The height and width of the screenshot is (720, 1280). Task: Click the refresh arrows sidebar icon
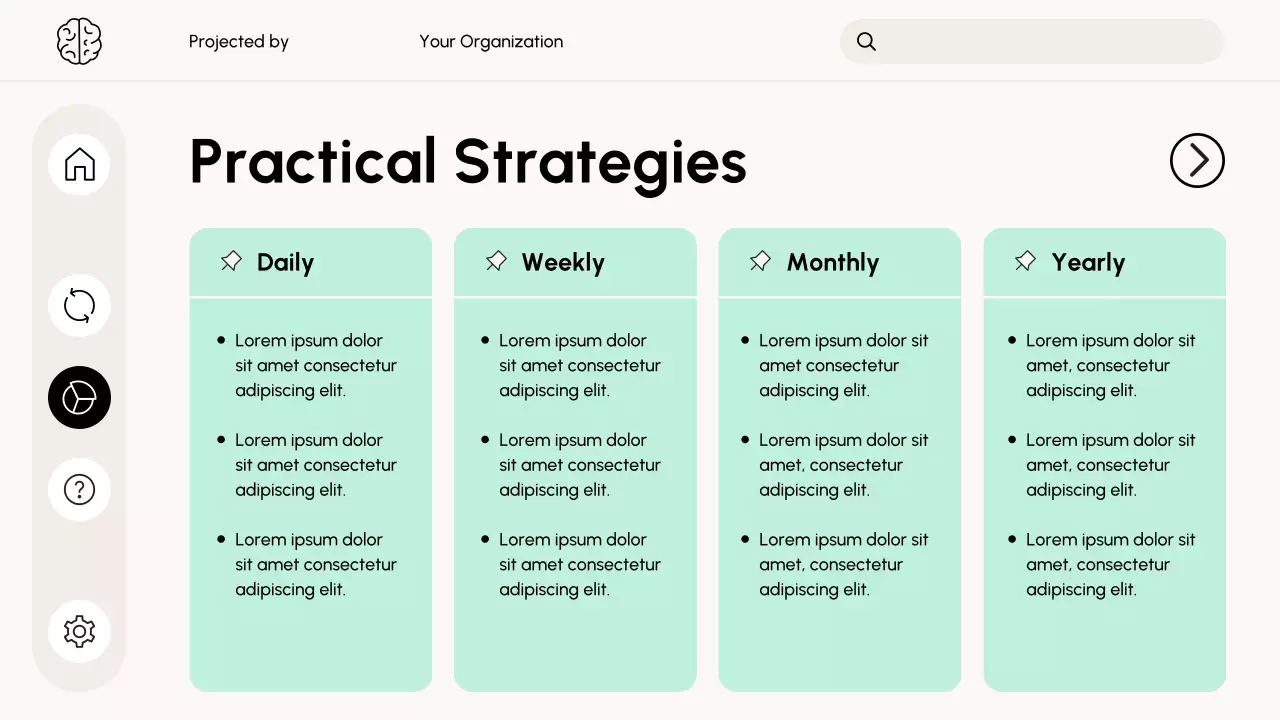[x=79, y=305]
